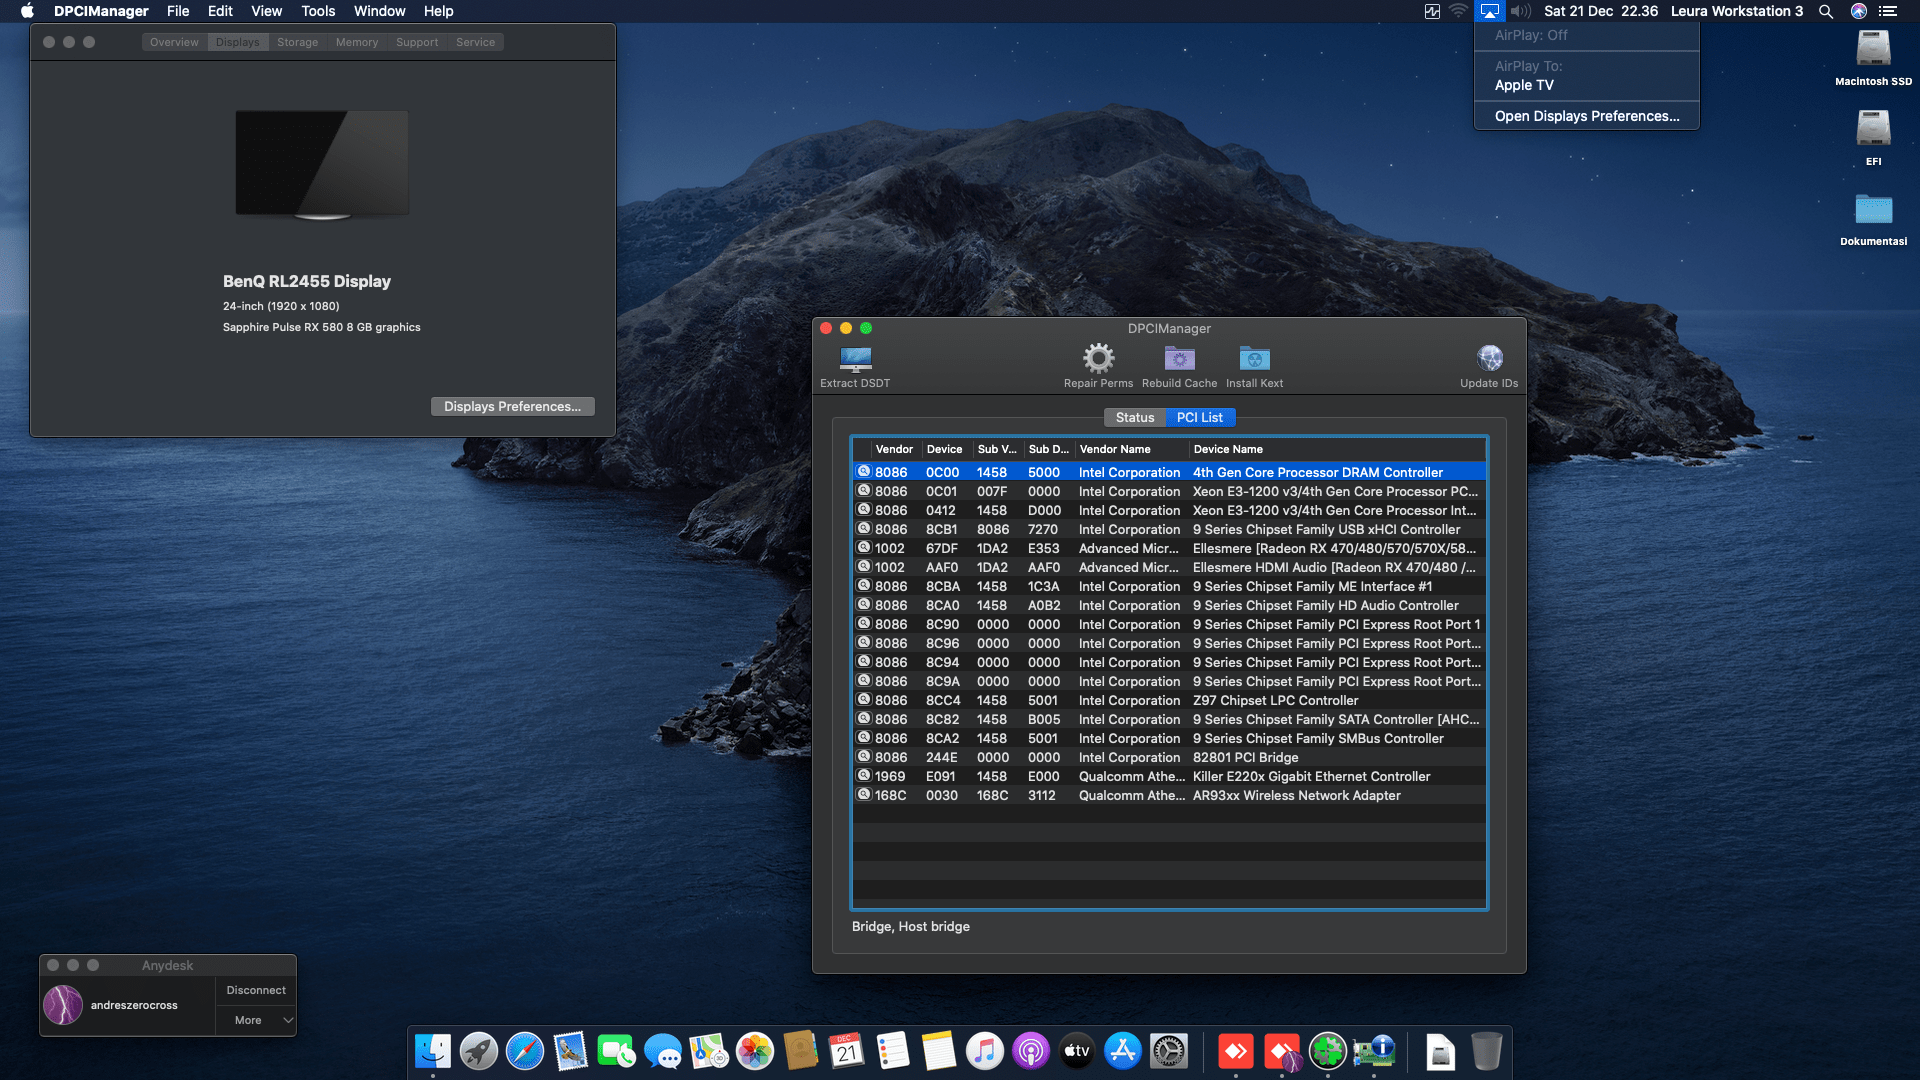Select the PCI List segment

1199,417
